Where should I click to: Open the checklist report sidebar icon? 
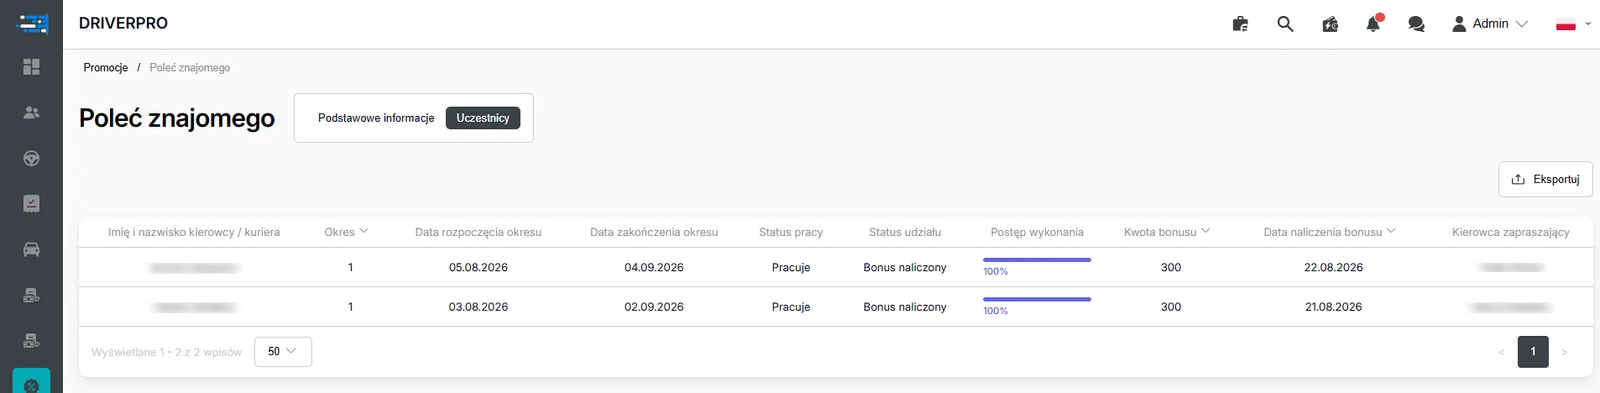31,203
